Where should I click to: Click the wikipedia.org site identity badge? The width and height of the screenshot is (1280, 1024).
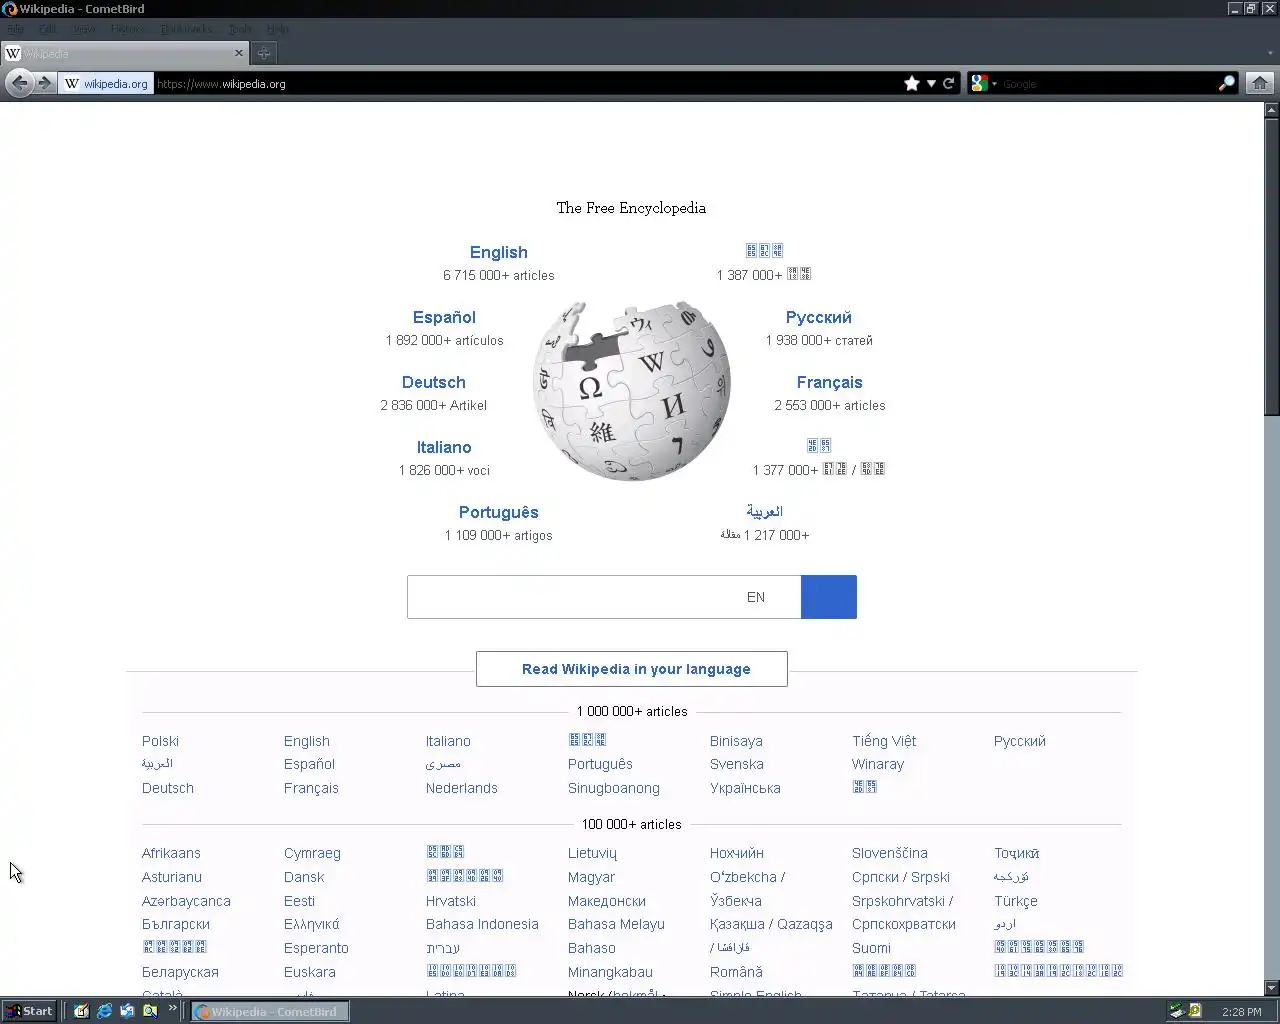[106, 84]
